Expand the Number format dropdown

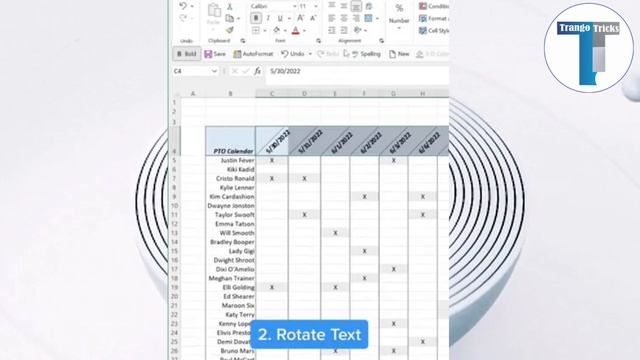point(399,29)
